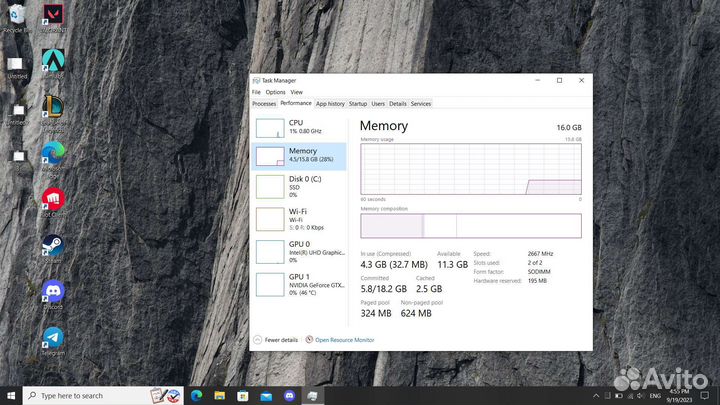Click the Memory composition bar

(471, 225)
